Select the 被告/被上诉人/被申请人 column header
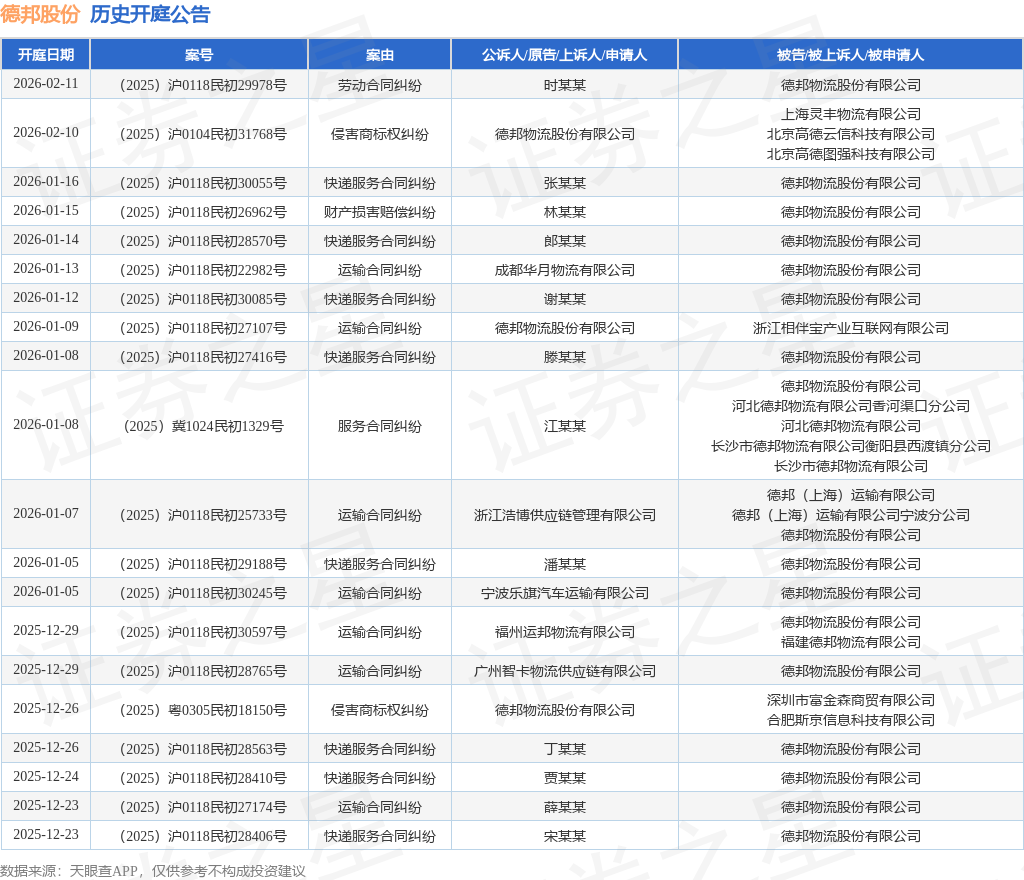Screen dimensions: 1024x880 850,55
